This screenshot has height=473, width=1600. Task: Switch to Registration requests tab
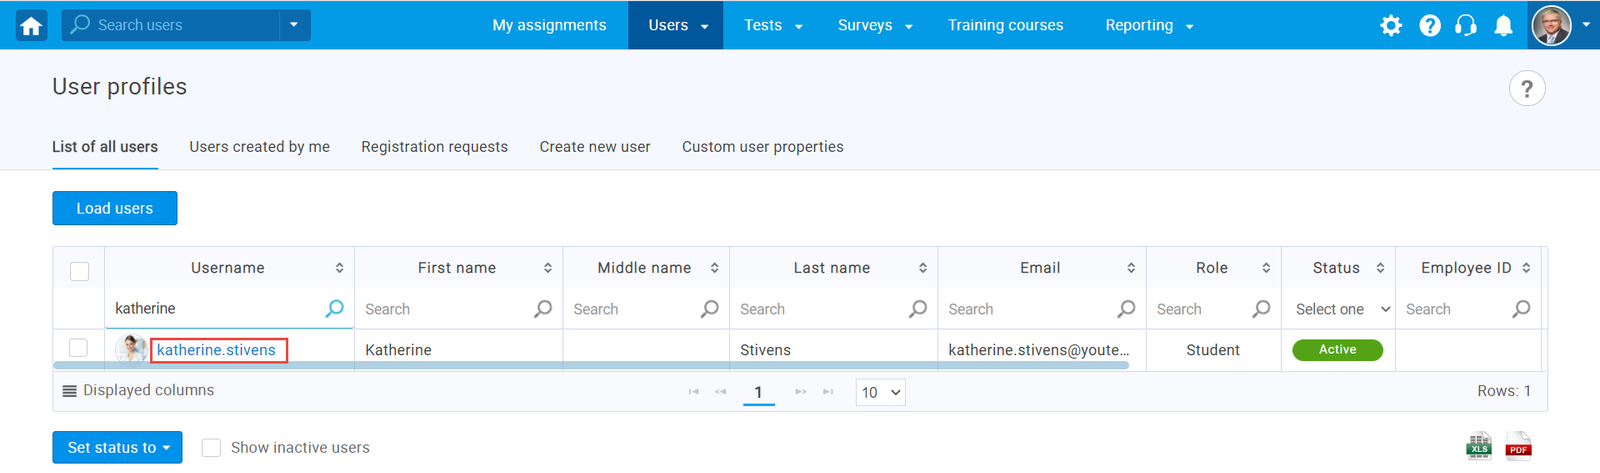434,147
